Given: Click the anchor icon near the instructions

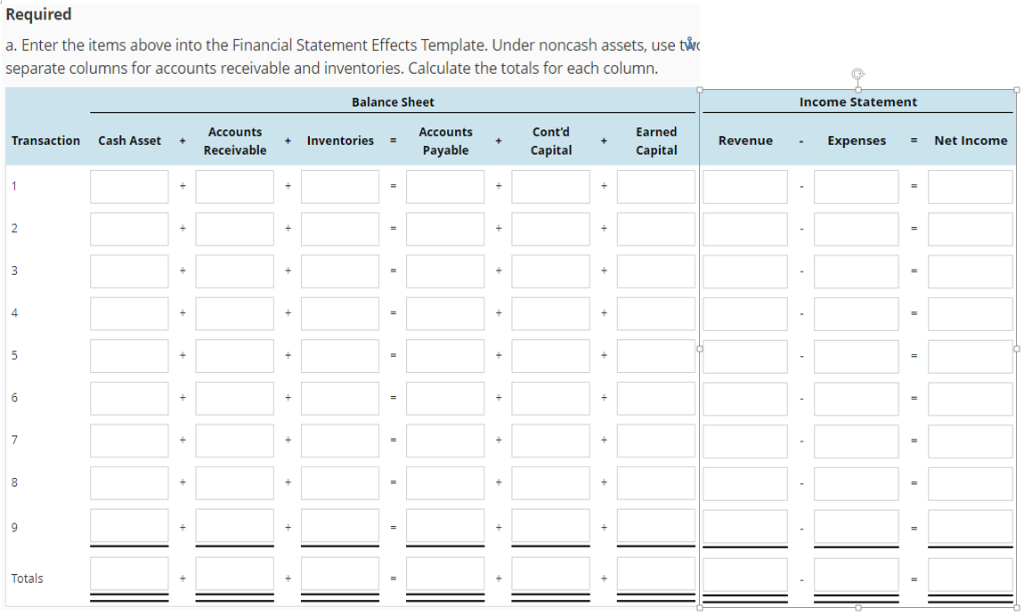Looking at the screenshot, I should (688, 43).
